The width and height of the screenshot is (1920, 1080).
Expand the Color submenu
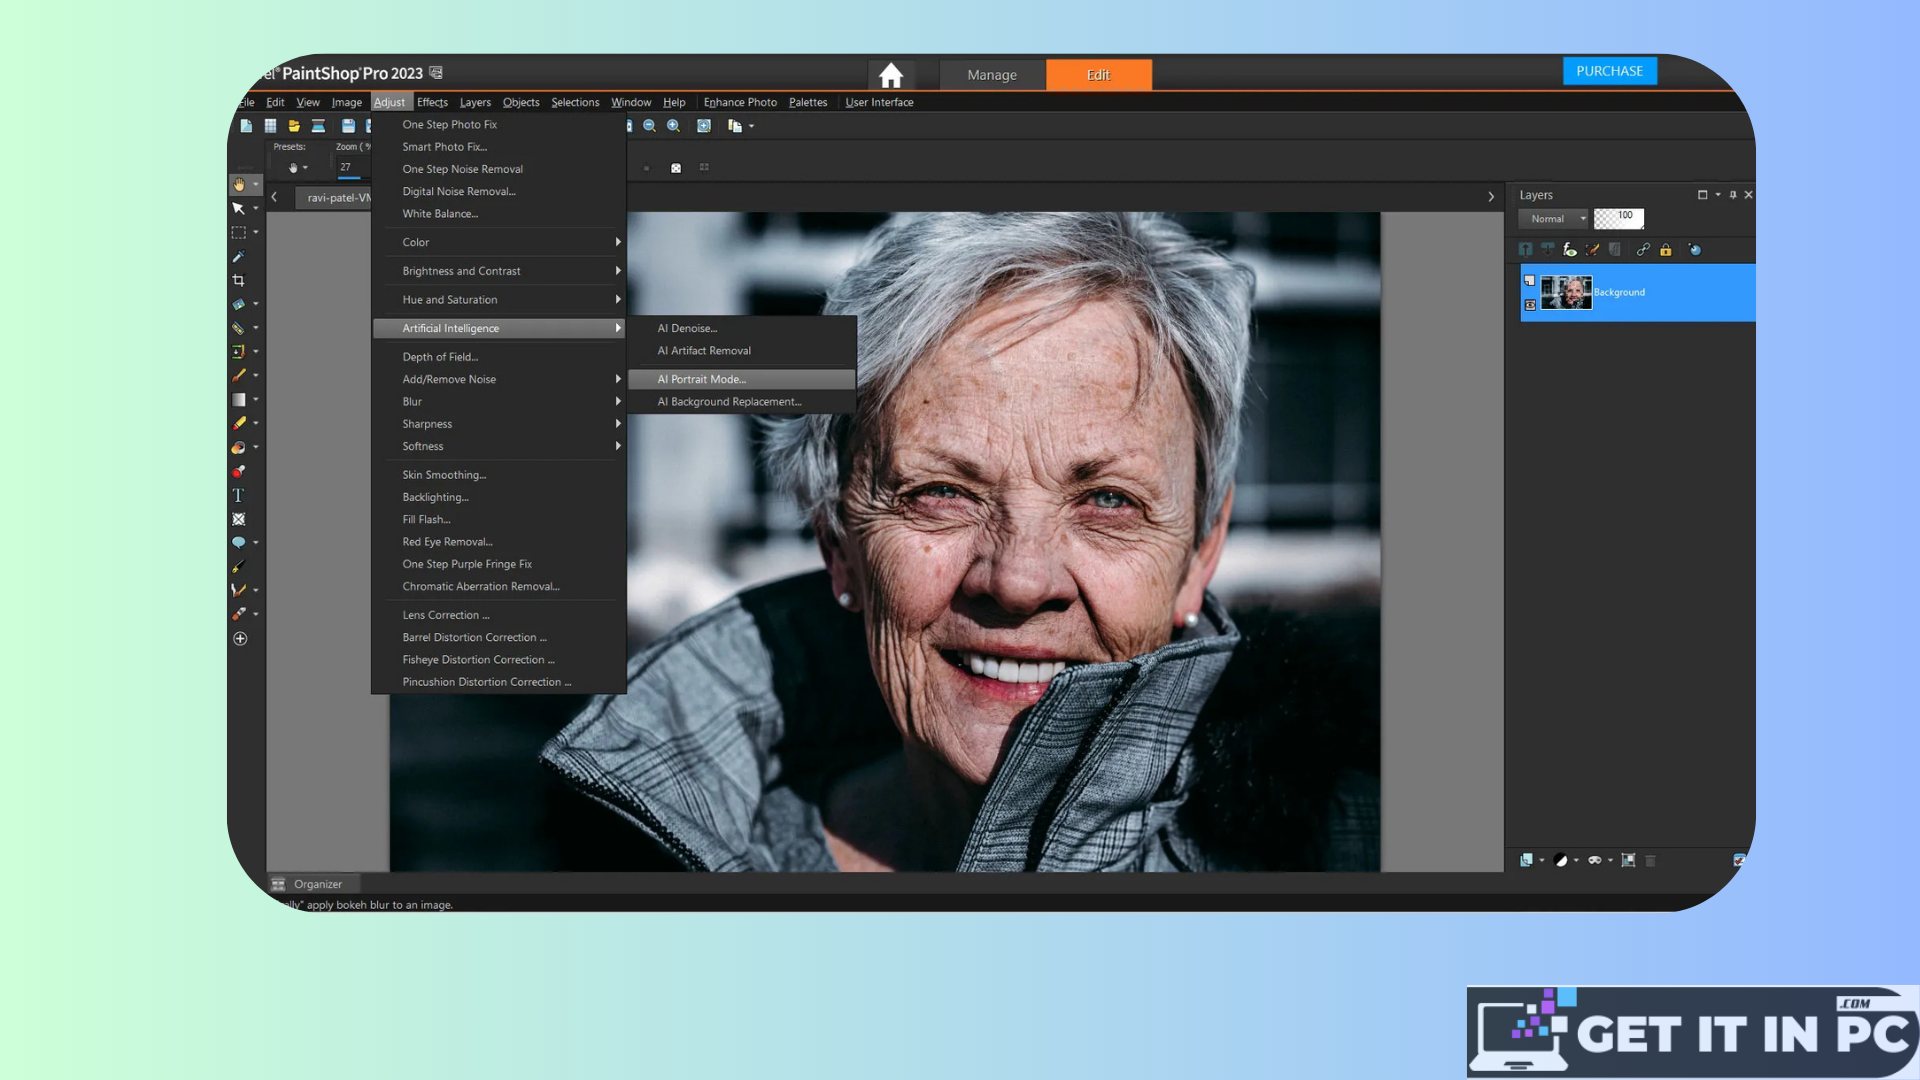[x=499, y=242]
